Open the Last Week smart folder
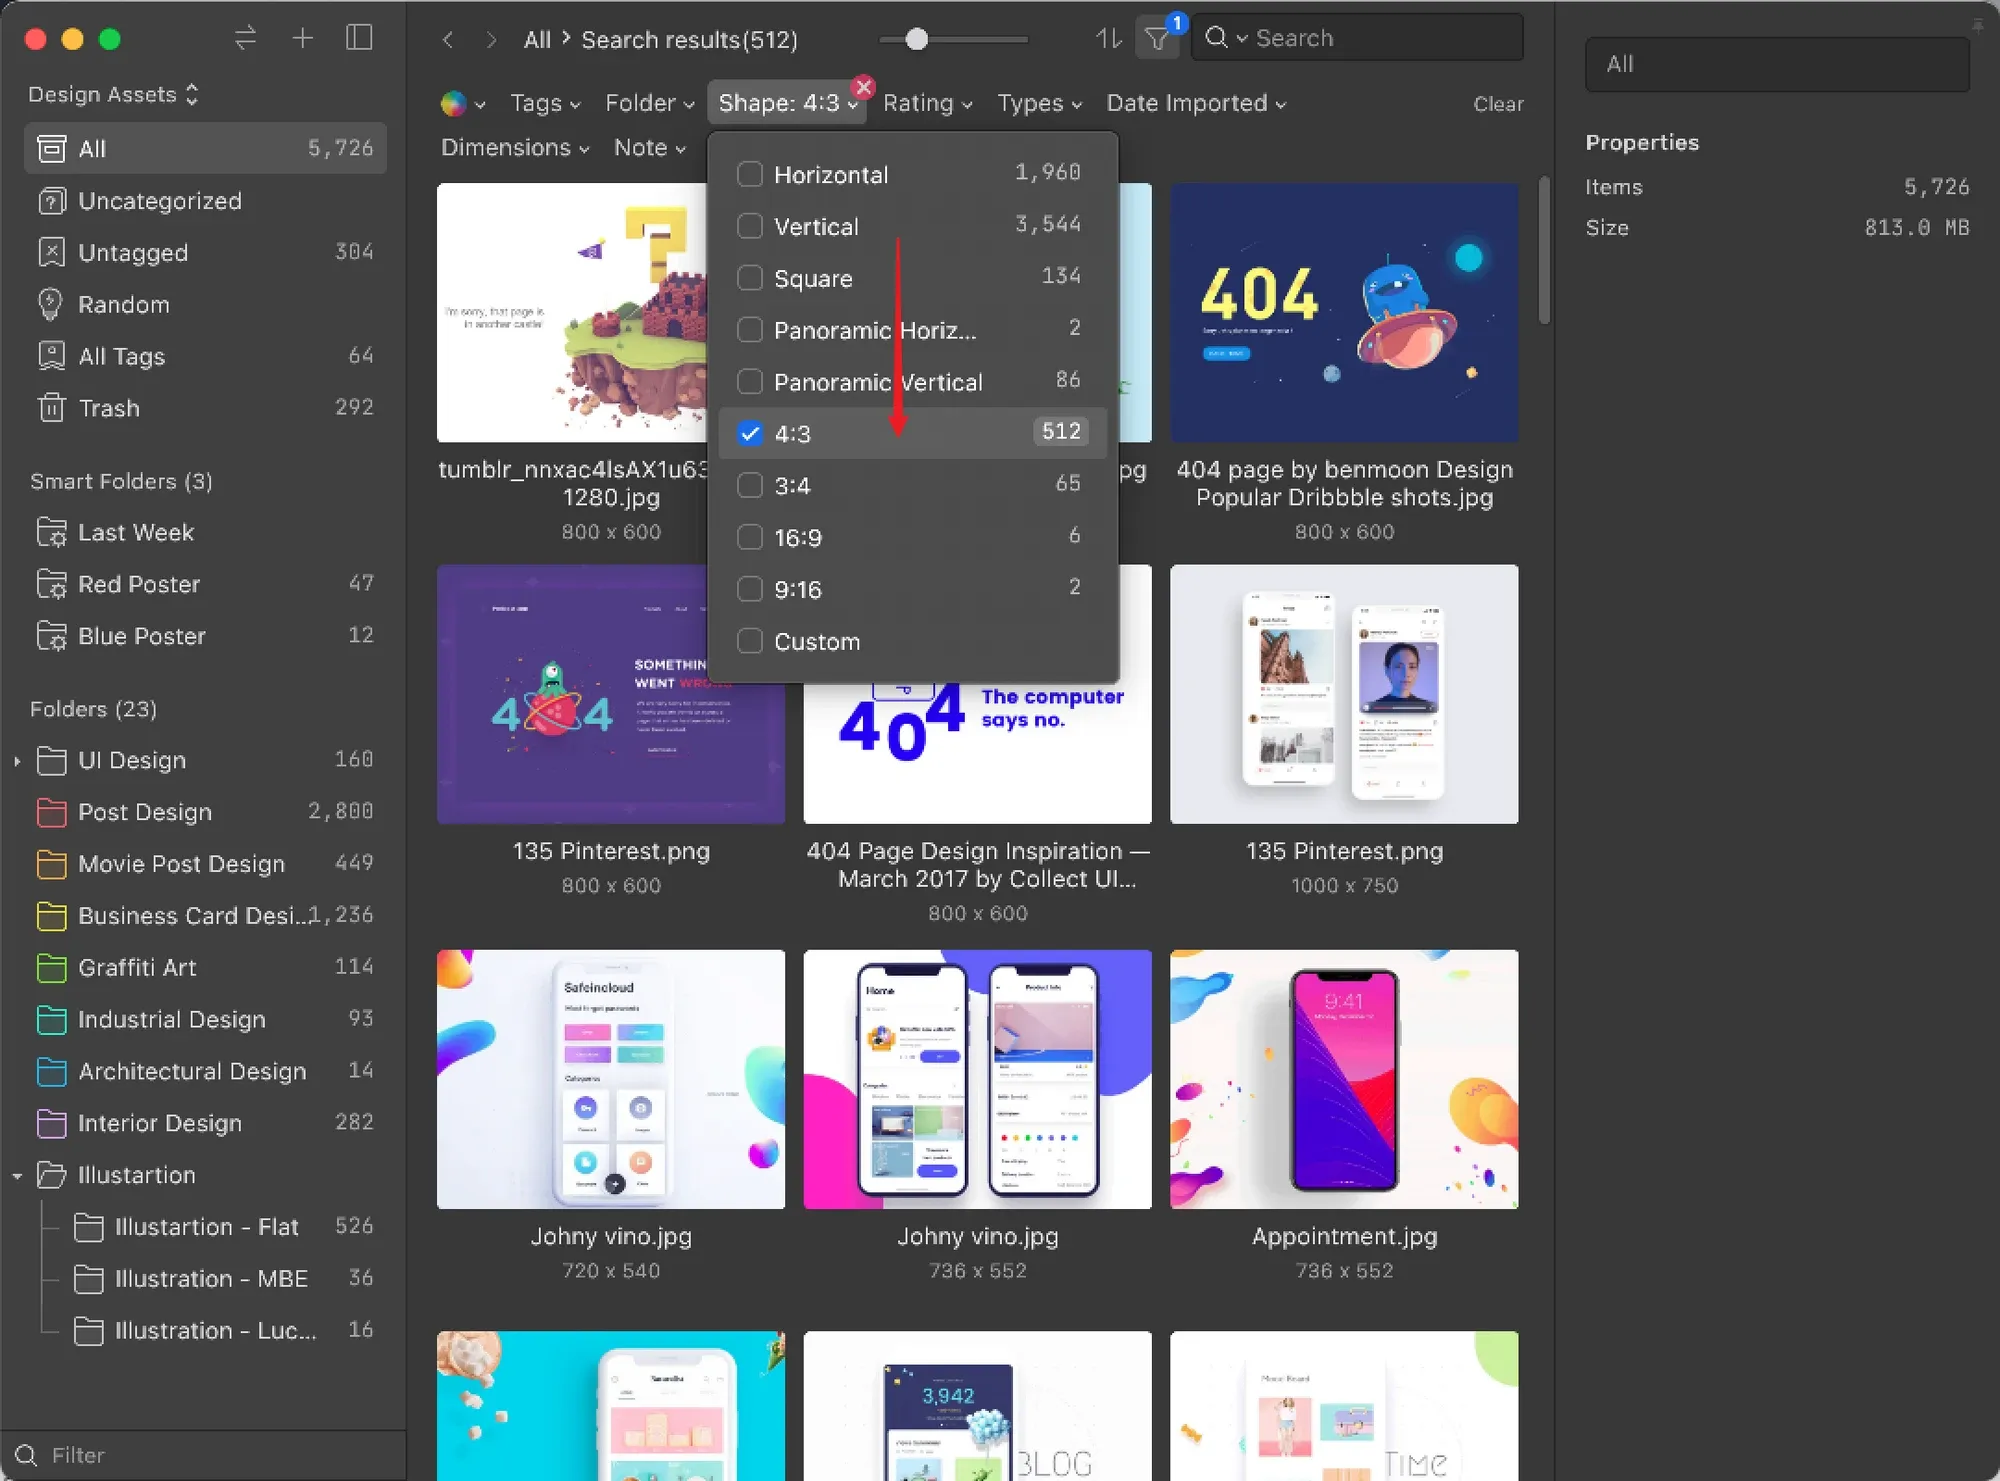This screenshot has height=1481, width=2000. (205, 533)
